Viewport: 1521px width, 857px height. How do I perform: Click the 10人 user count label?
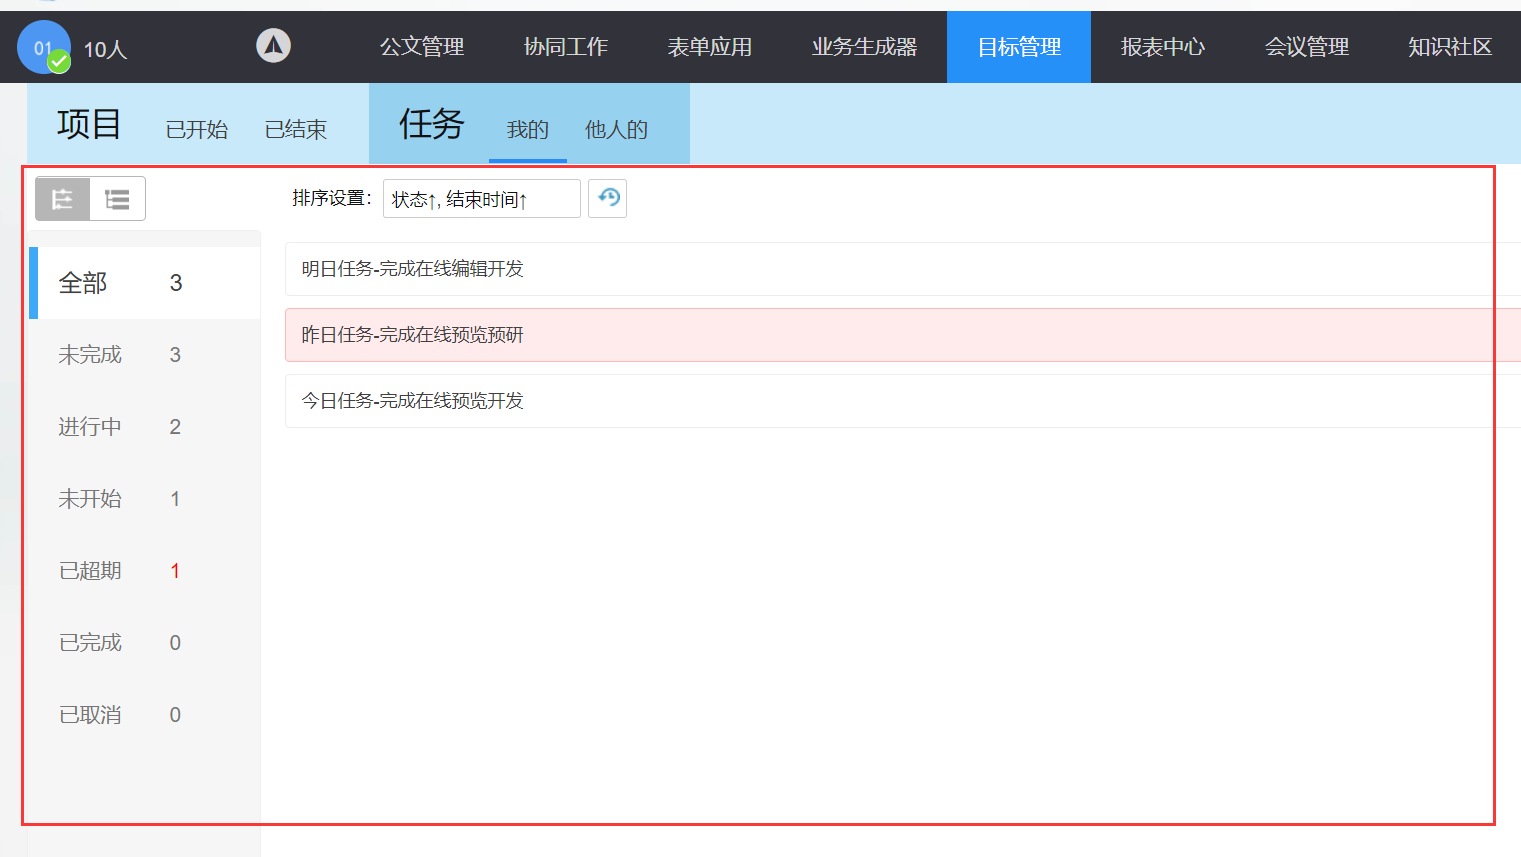[x=105, y=50]
